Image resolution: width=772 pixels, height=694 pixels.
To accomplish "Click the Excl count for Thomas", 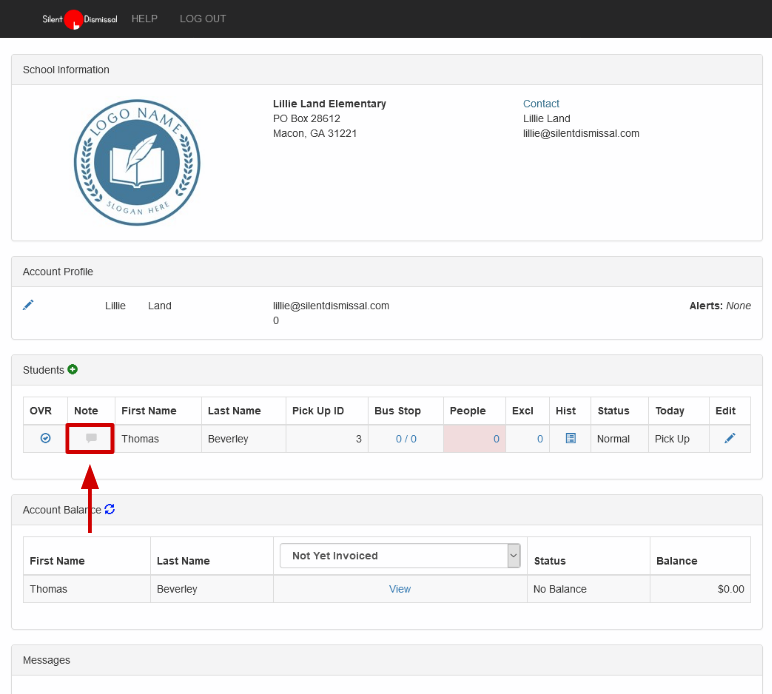I will 540,439.
